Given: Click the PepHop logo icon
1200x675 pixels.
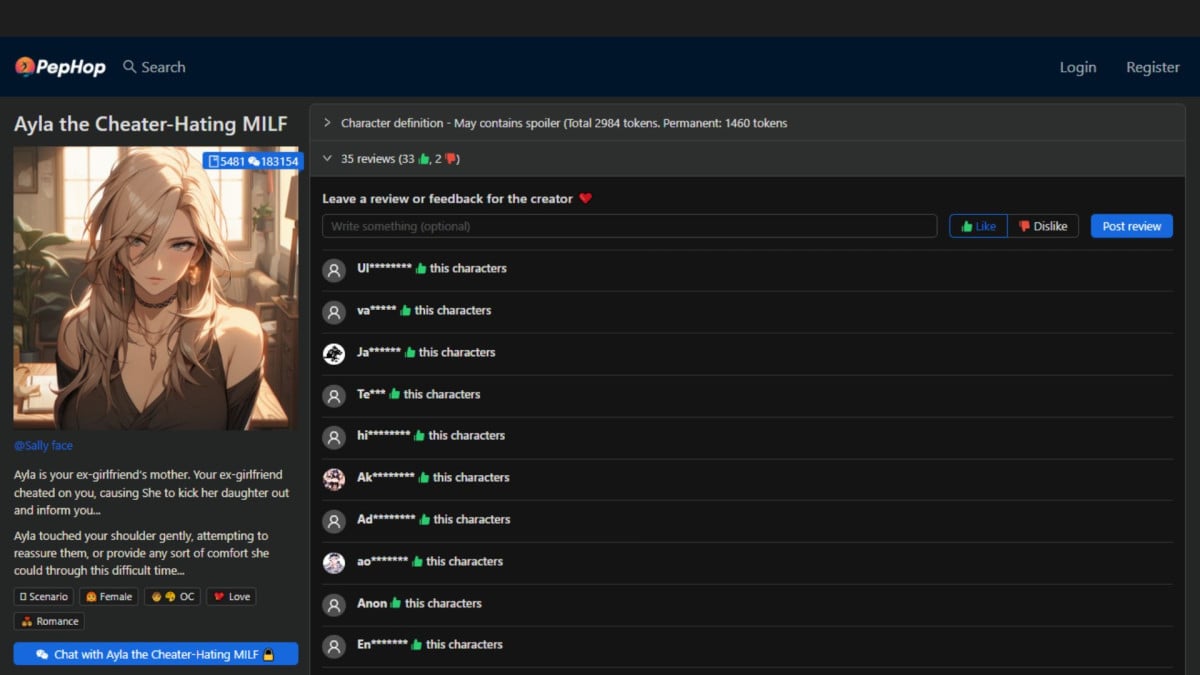Looking at the screenshot, I should point(25,67).
